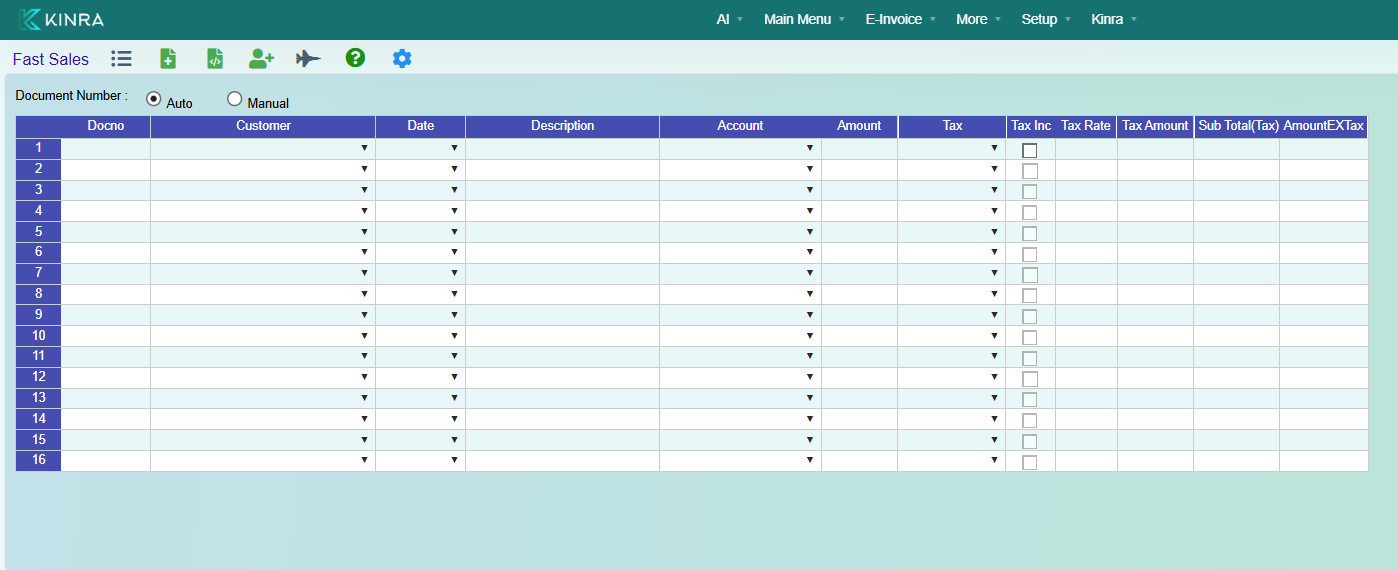Click the Kinra logo

[x=61, y=19]
